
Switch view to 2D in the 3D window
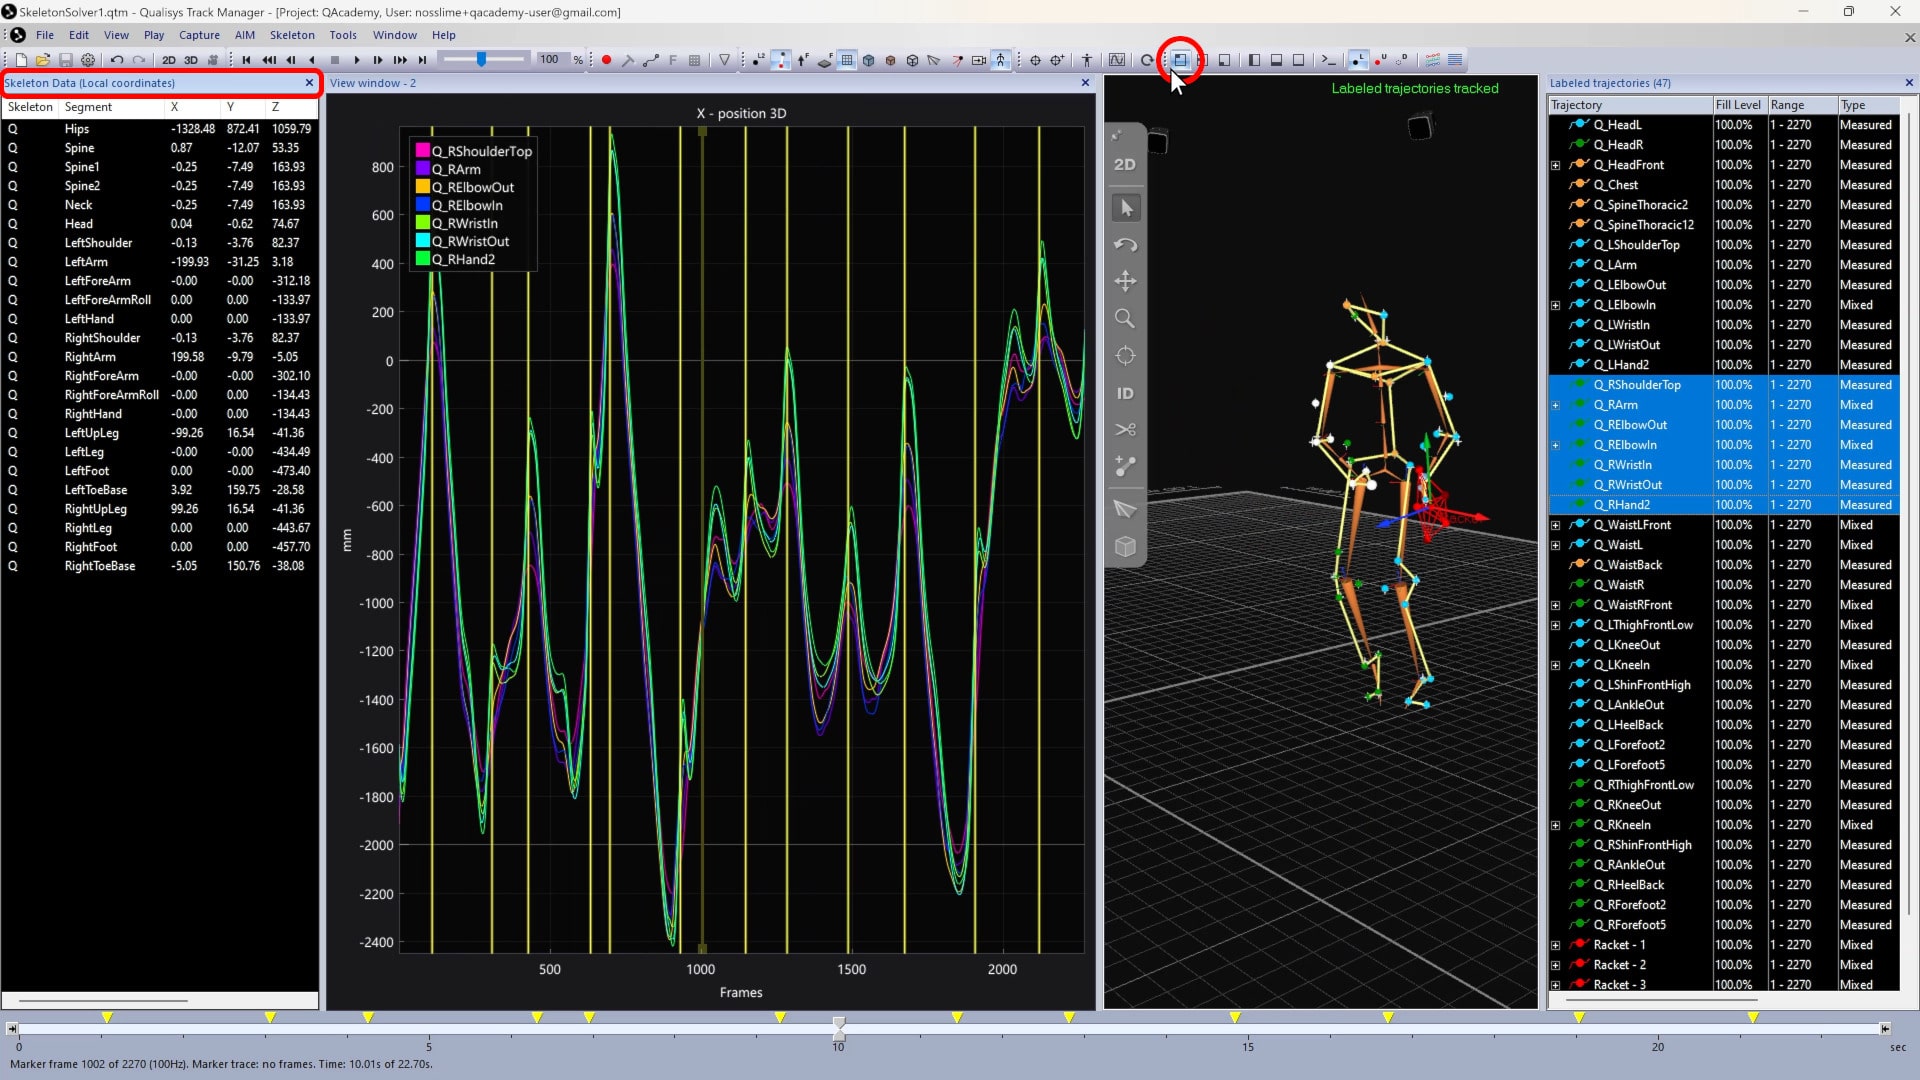(x=1125, y=164)
